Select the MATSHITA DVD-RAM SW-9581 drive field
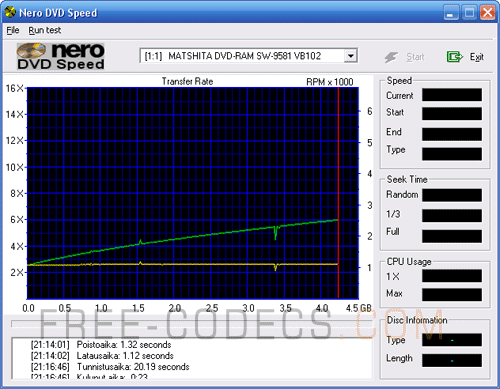 tap(248, 56)
